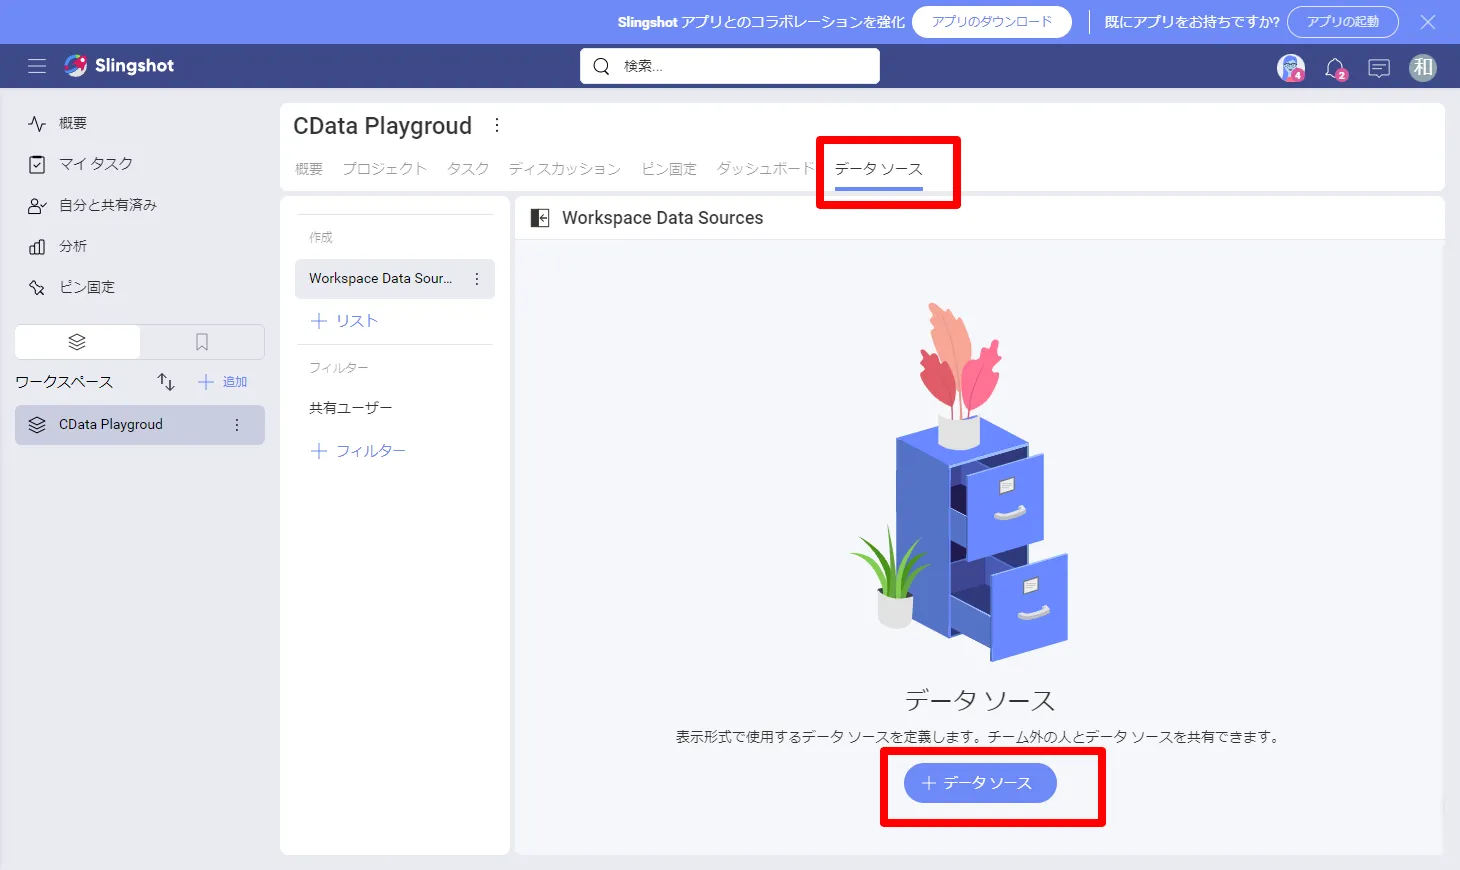The height and width of the screenshot is (870, 1460).
Task: Open CData Playgroud workspace sidebar options
Action: tap(237, 425)
